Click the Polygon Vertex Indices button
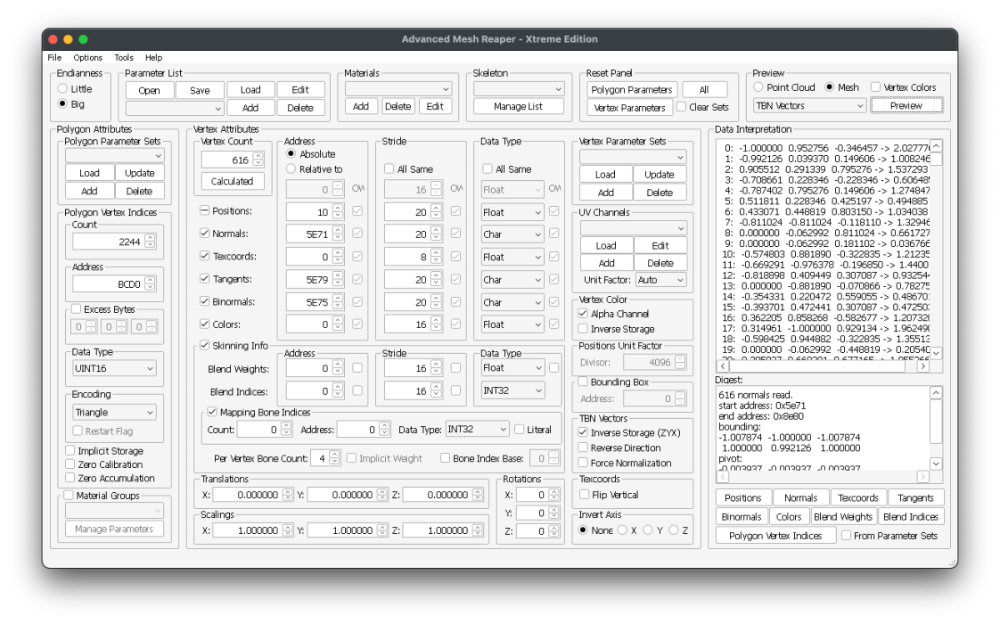The height and width of the screenshot is (624, 1000). click(776, 536)
